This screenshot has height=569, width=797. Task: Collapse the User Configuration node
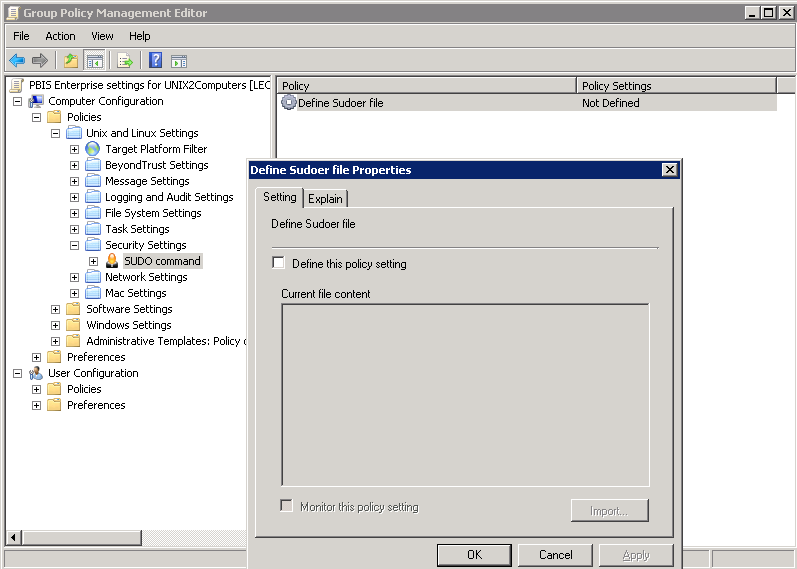point(17,373)
